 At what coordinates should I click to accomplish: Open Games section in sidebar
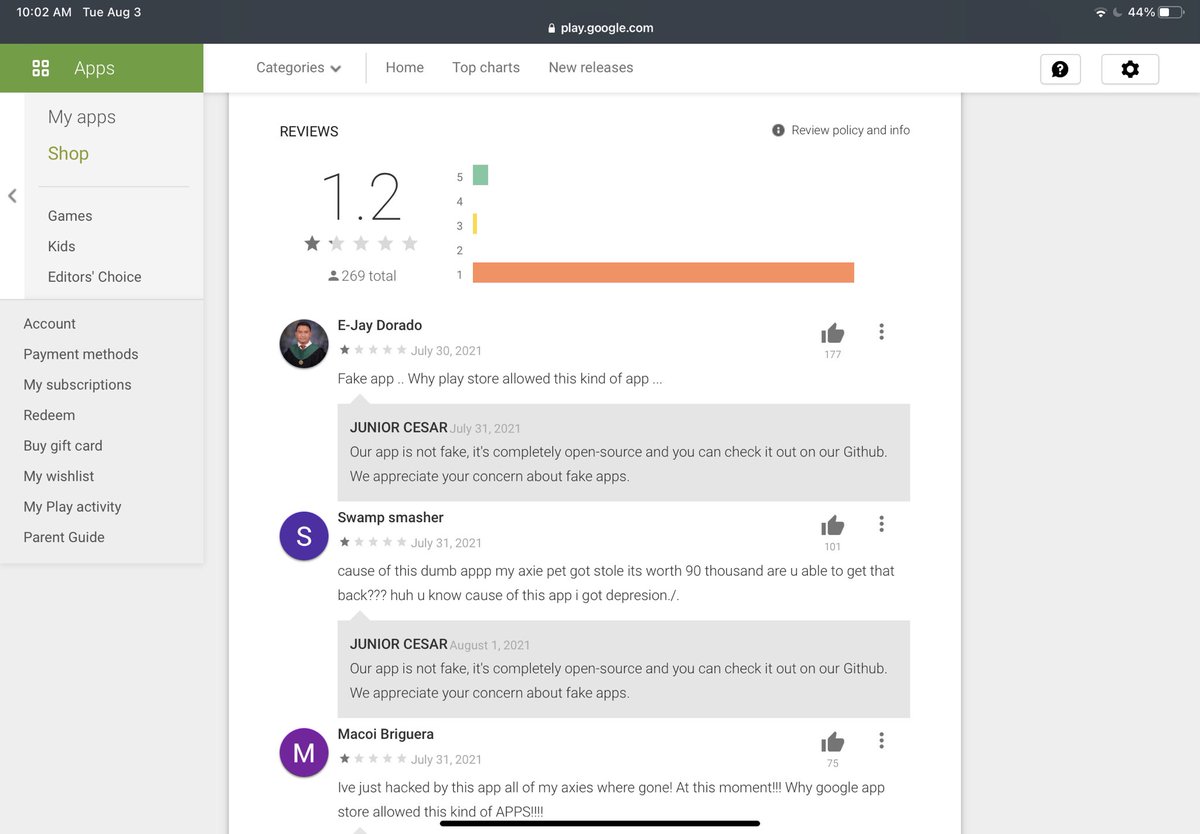(x=70, y=216)
